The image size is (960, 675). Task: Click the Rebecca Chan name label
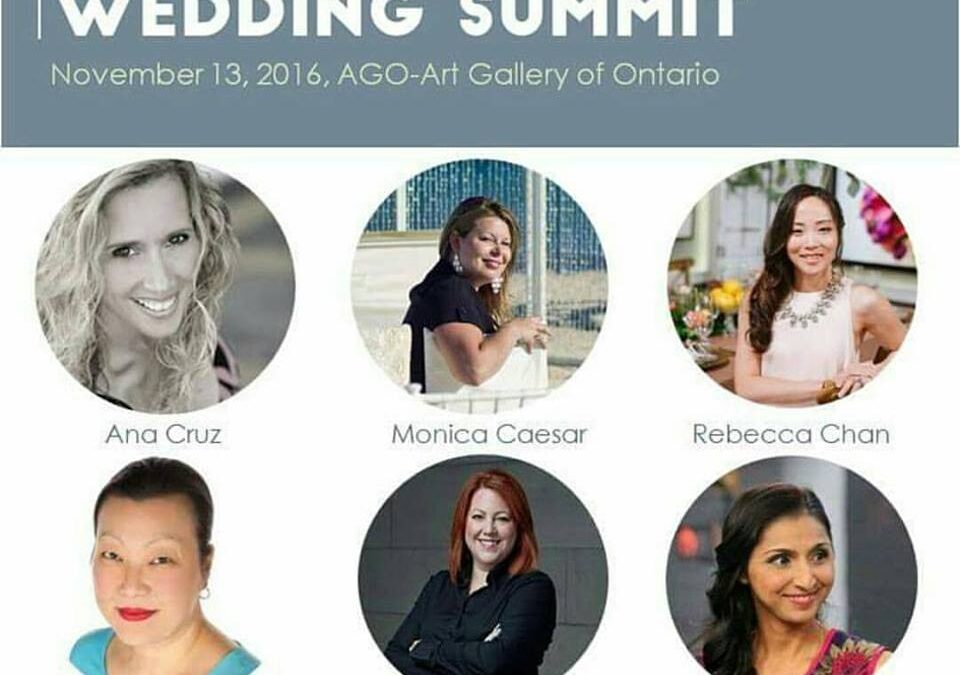point(791,434)
